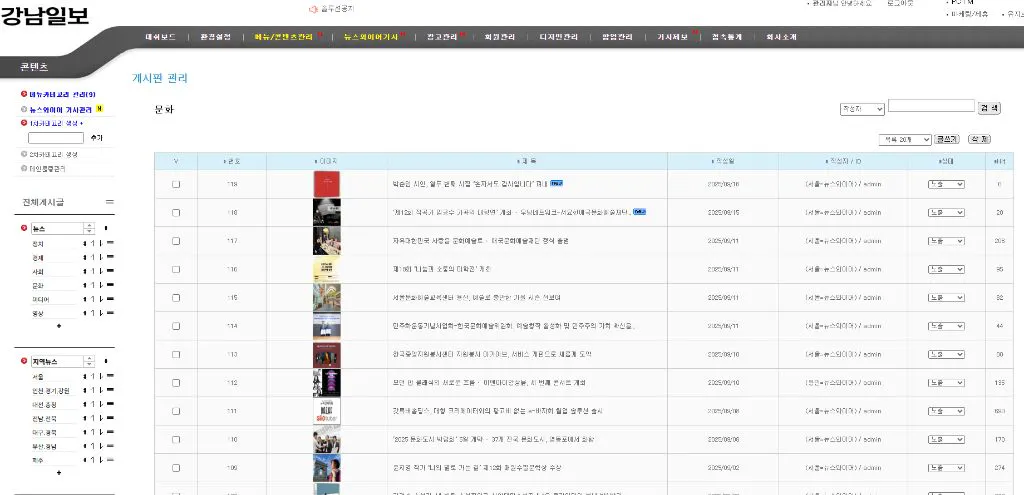The height and width of the screenshot is (495, 1024).
Task: Click the minus icon beside 부산.경남 region
Action: tap(110, 447)
